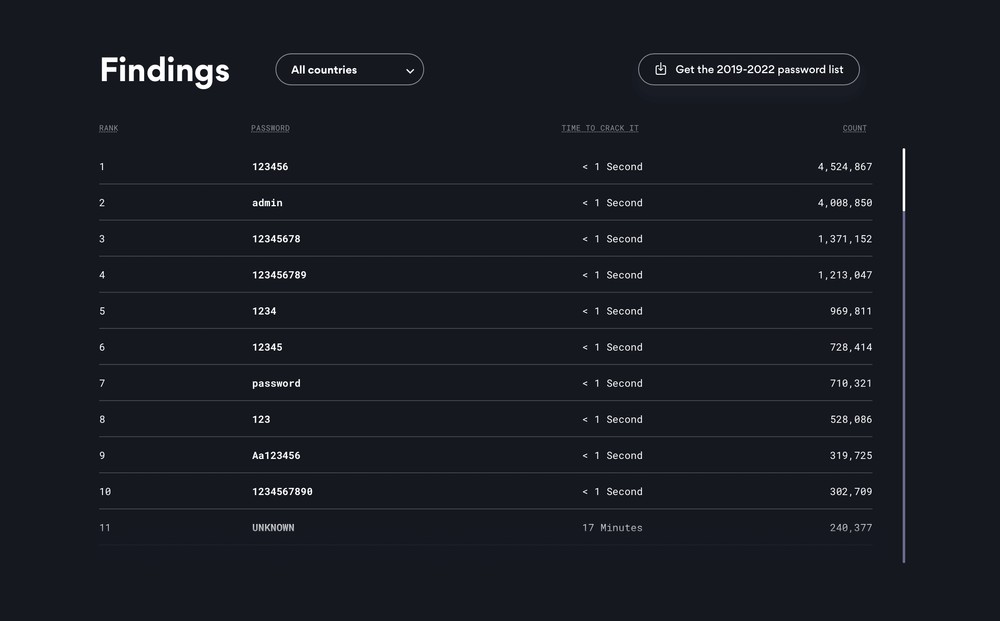Click the 1234567890 password entry

pos(282,491)
